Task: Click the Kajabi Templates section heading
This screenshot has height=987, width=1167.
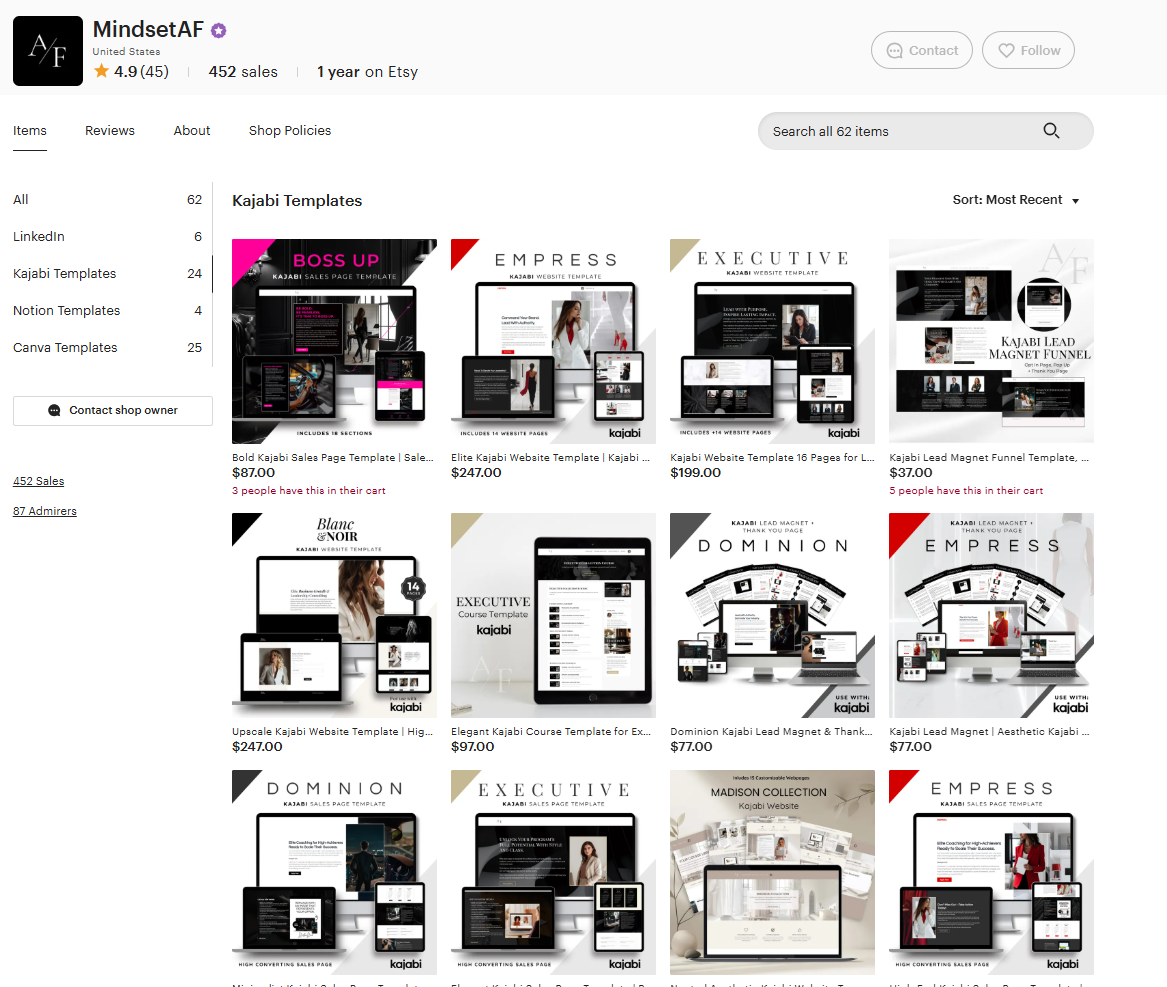Action: (x=297, y=200)
